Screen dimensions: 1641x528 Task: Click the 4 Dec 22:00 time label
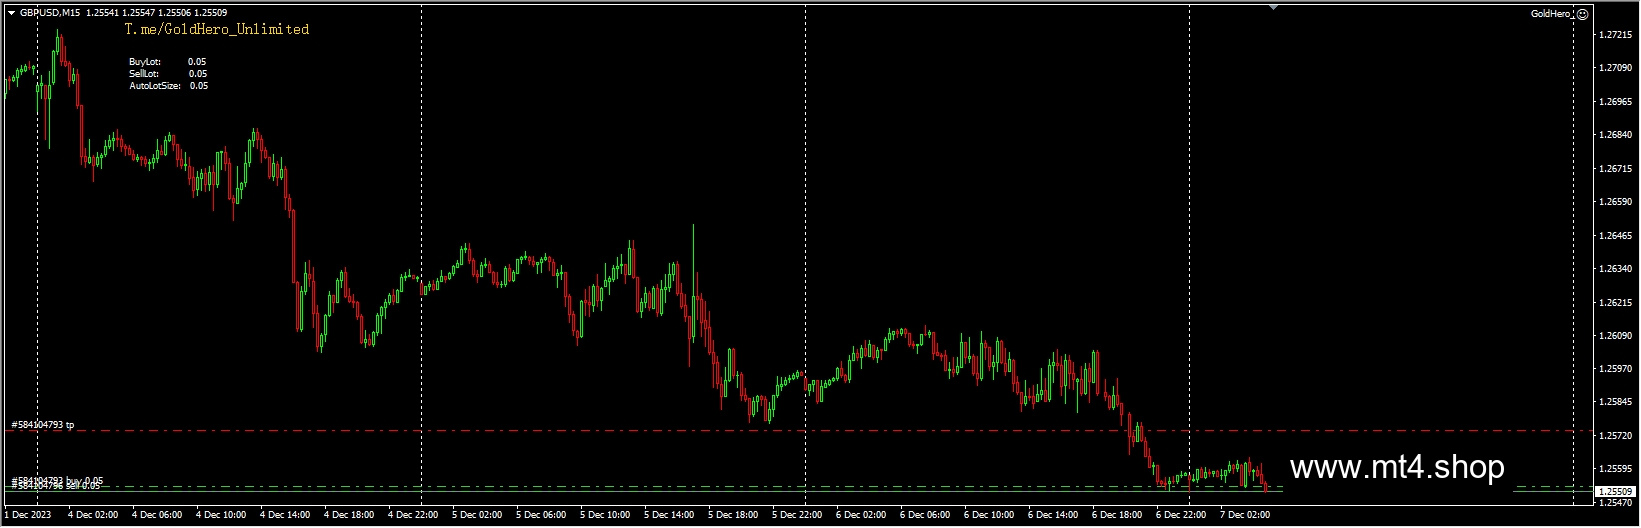[x=413, y=515]
